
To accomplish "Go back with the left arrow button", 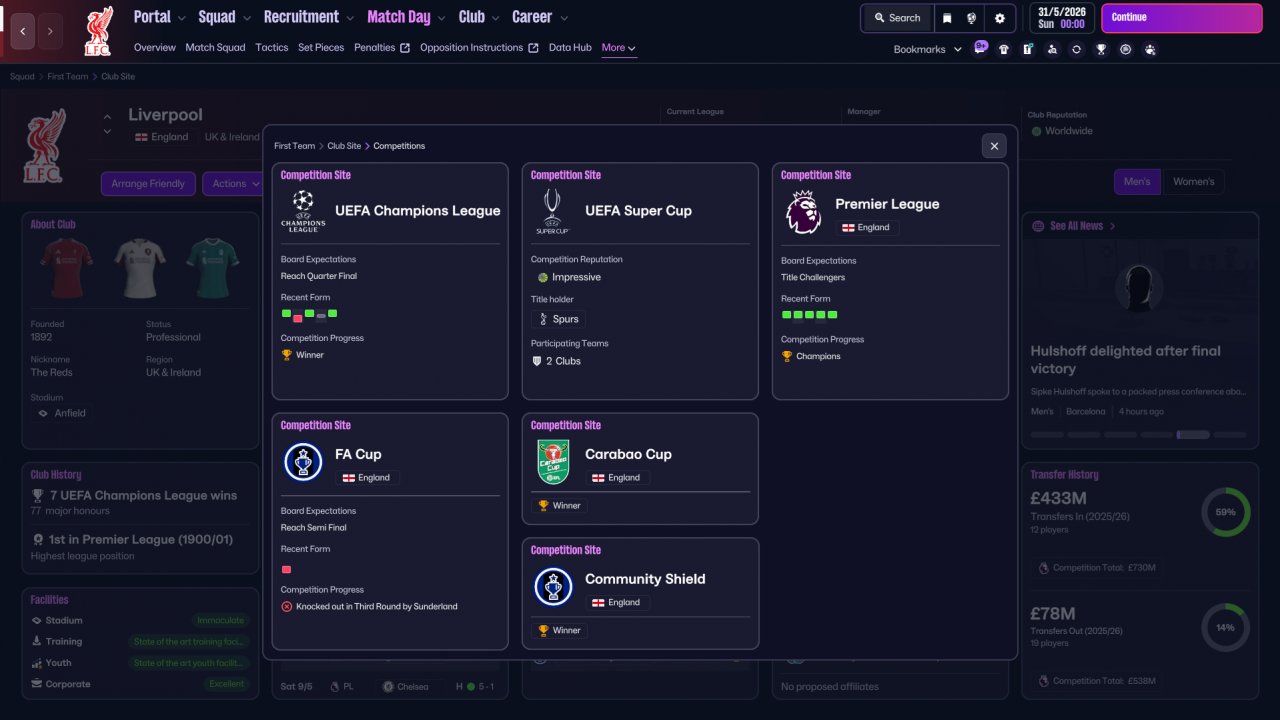I will (x=23, y=31).
